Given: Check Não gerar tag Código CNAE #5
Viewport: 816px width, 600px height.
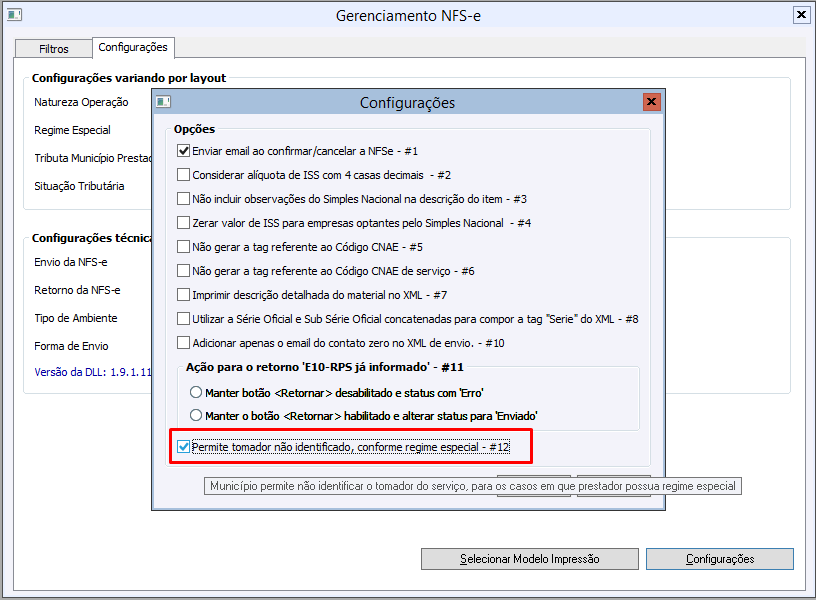Looking at the screenshot, I should [183, 247].
